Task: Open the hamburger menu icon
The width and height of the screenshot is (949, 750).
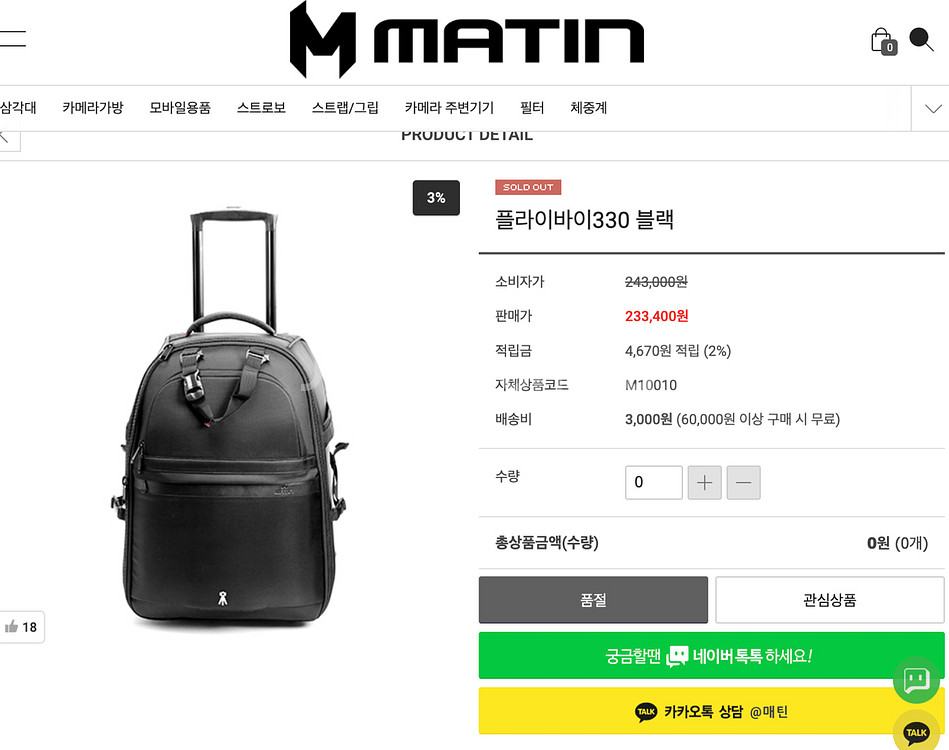Action: (12, 38)
